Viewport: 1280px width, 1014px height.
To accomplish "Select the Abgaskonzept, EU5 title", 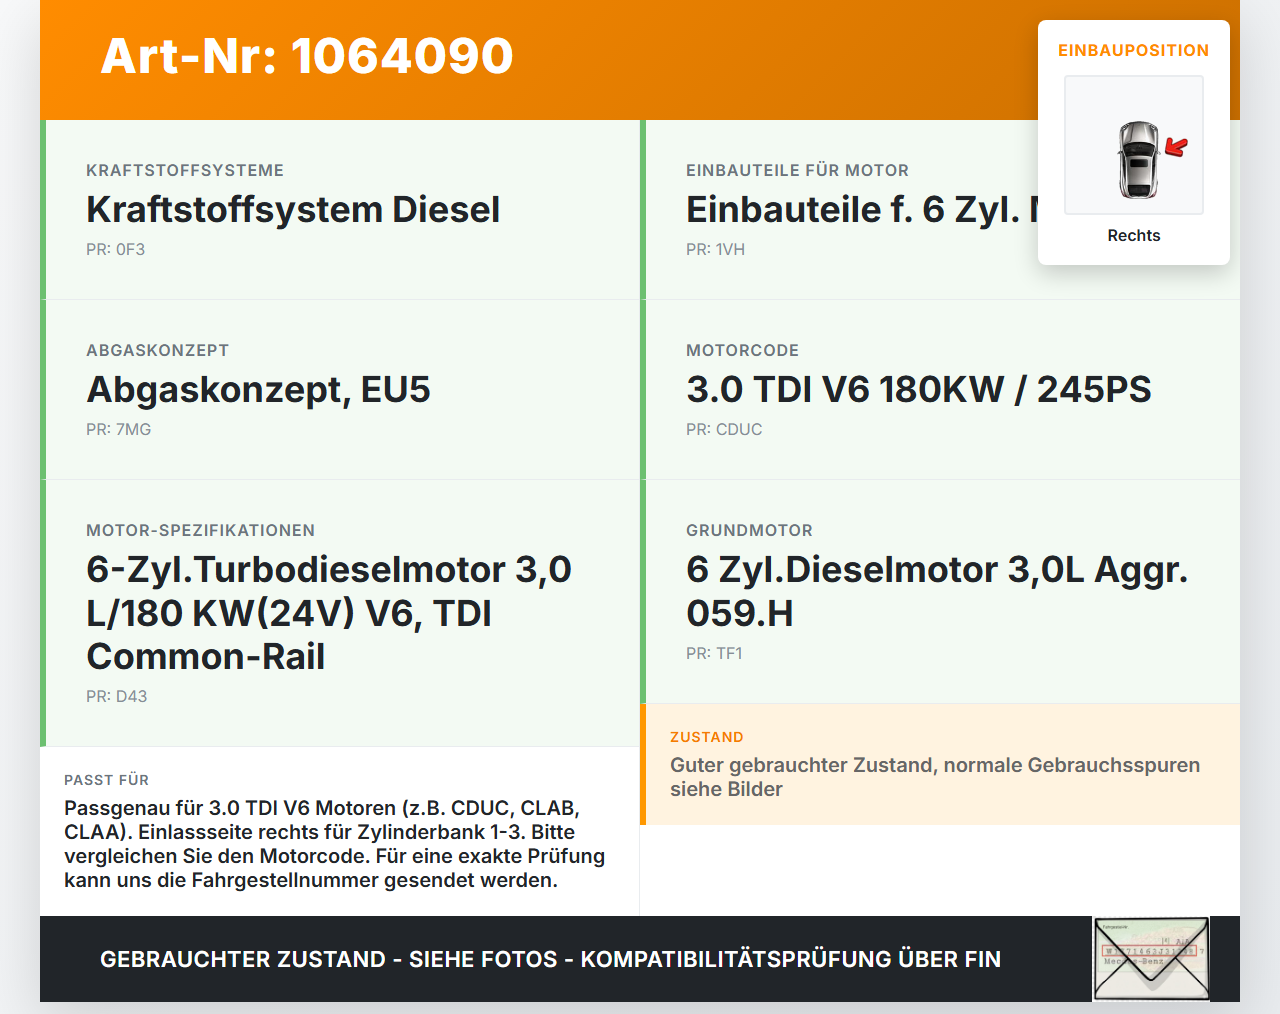I will [x=258, y=390].
